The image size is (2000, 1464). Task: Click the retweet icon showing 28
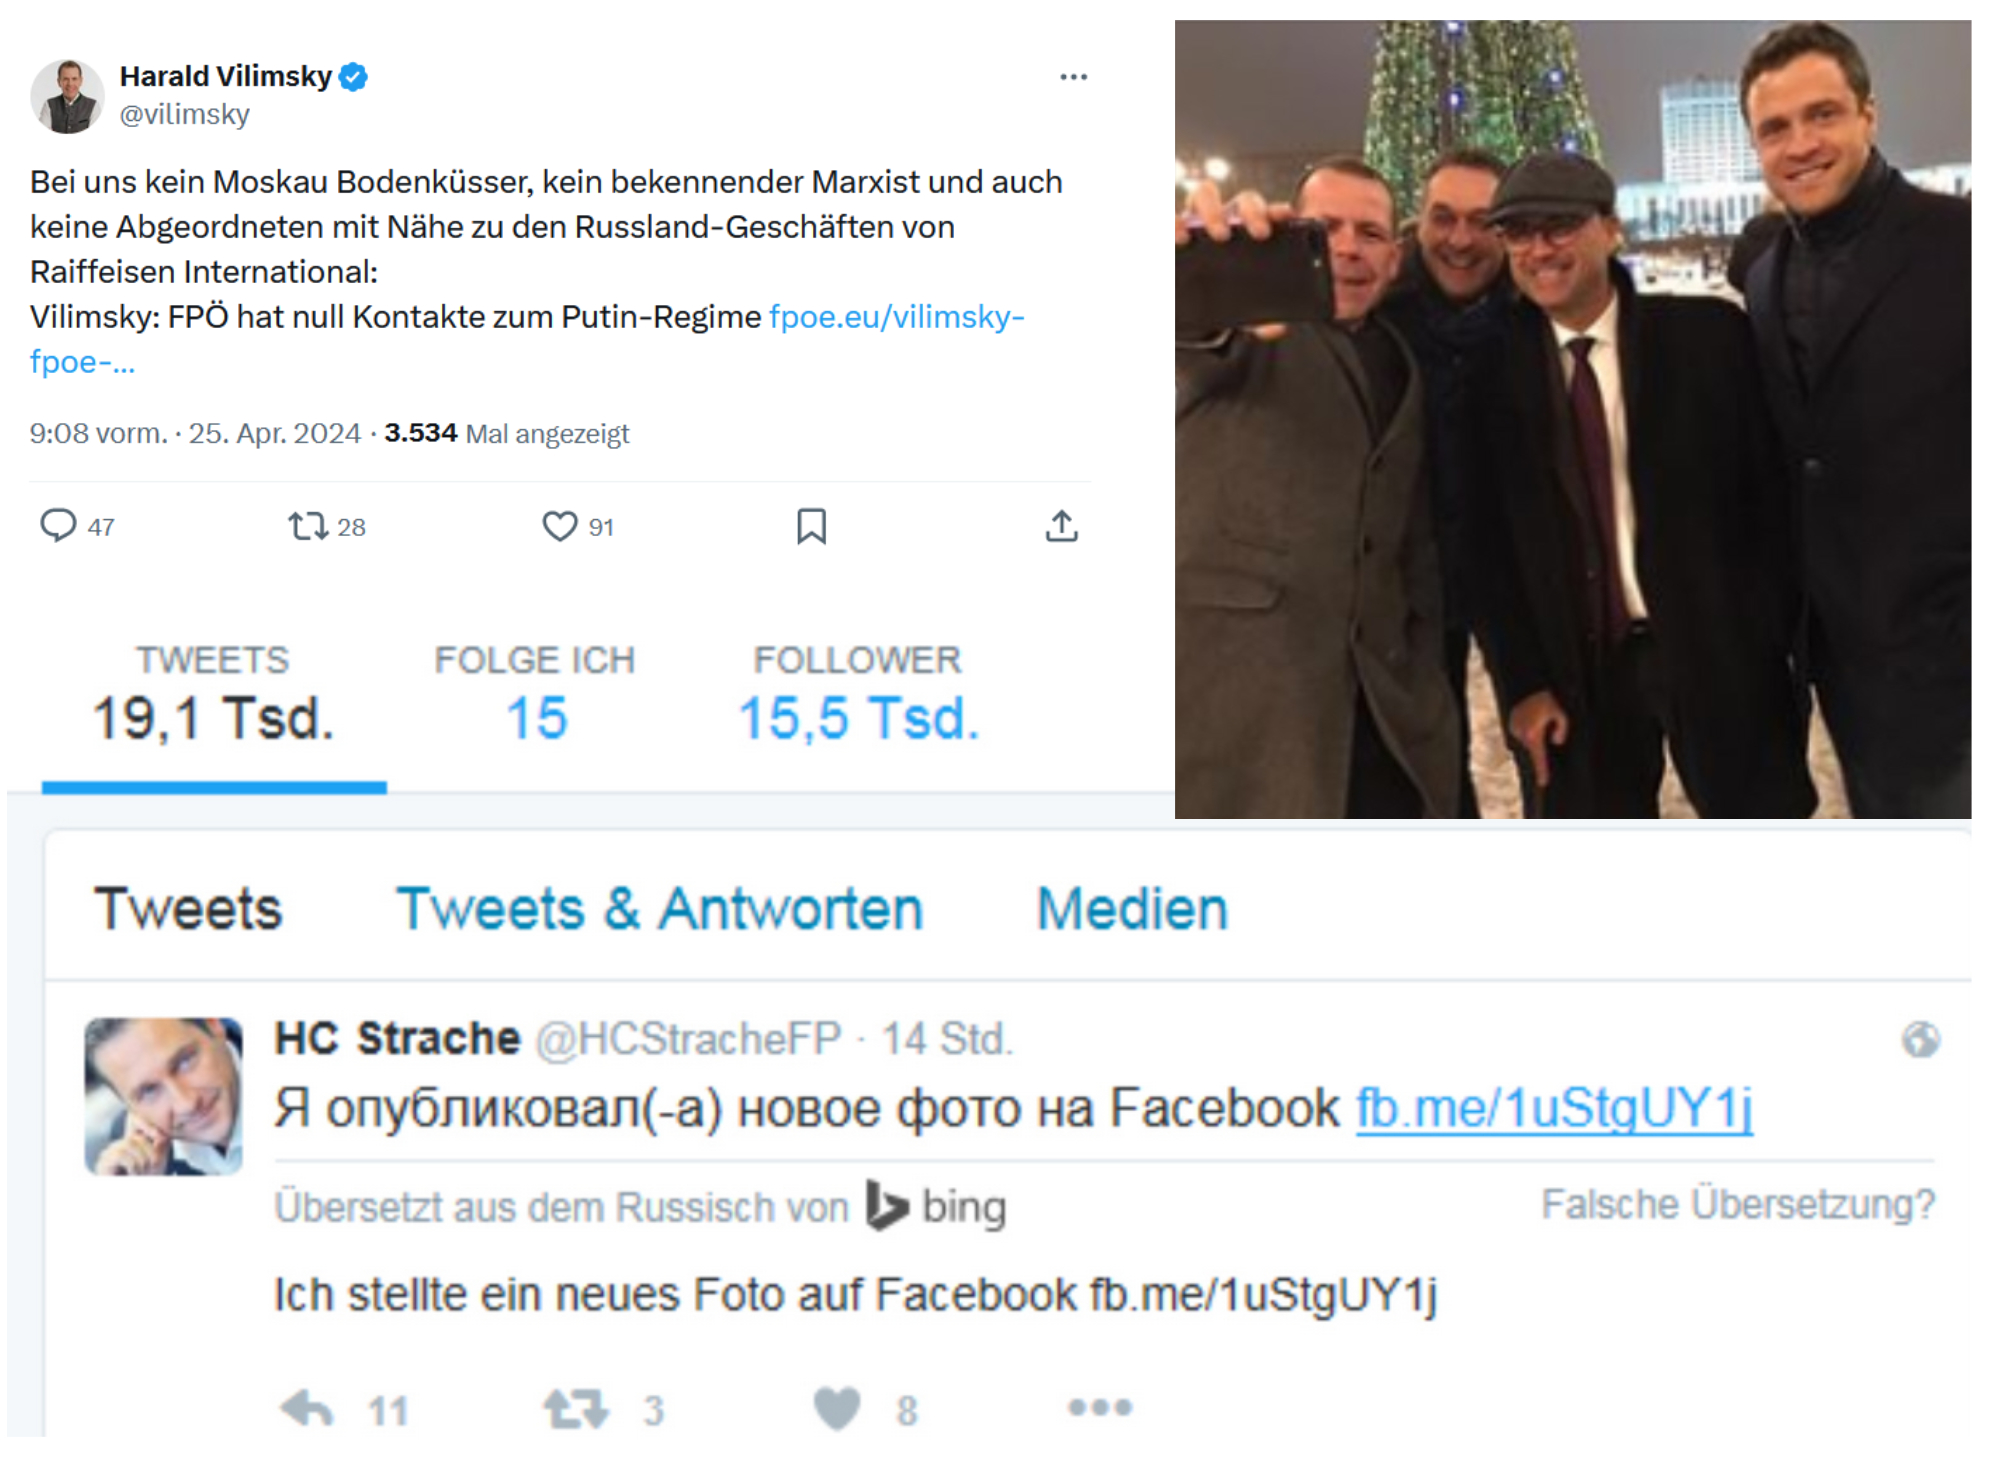point(307,526)
